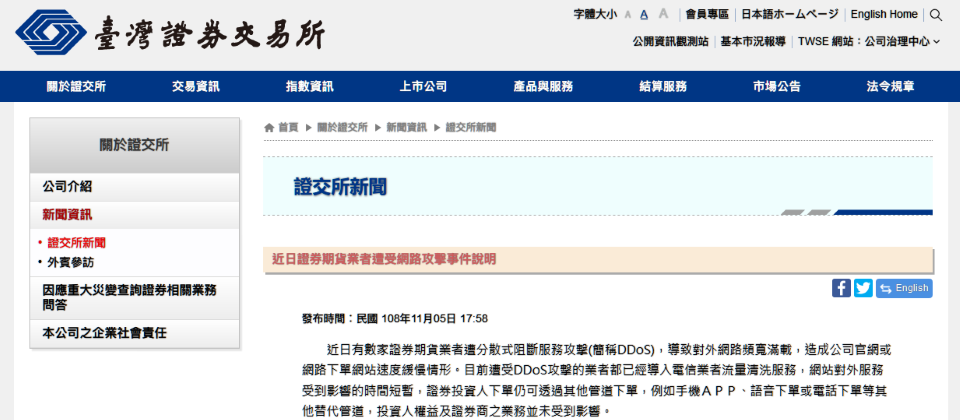Image resolution: width=960 pixels, height=420 pixels.
Task: Select largest font size A
Action: pyautogui.click(x=664, y=13)
